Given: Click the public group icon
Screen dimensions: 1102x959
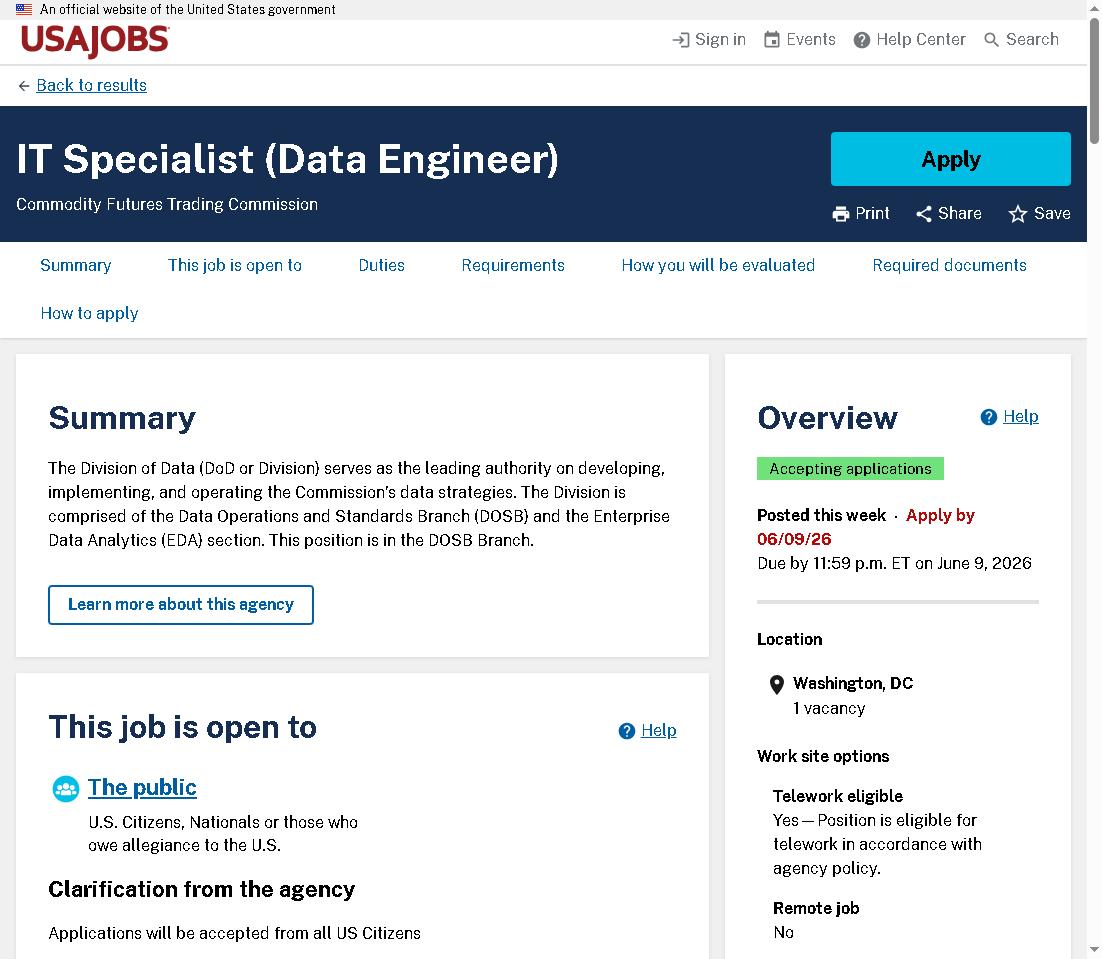Looking at the screenshot, I should click(x=66, y=789).
